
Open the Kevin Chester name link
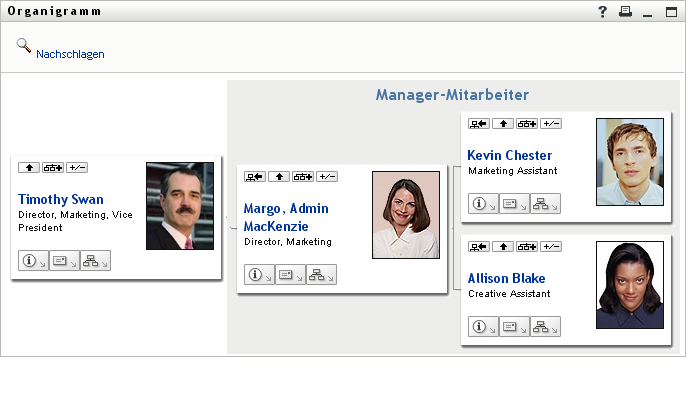point(510,155)
